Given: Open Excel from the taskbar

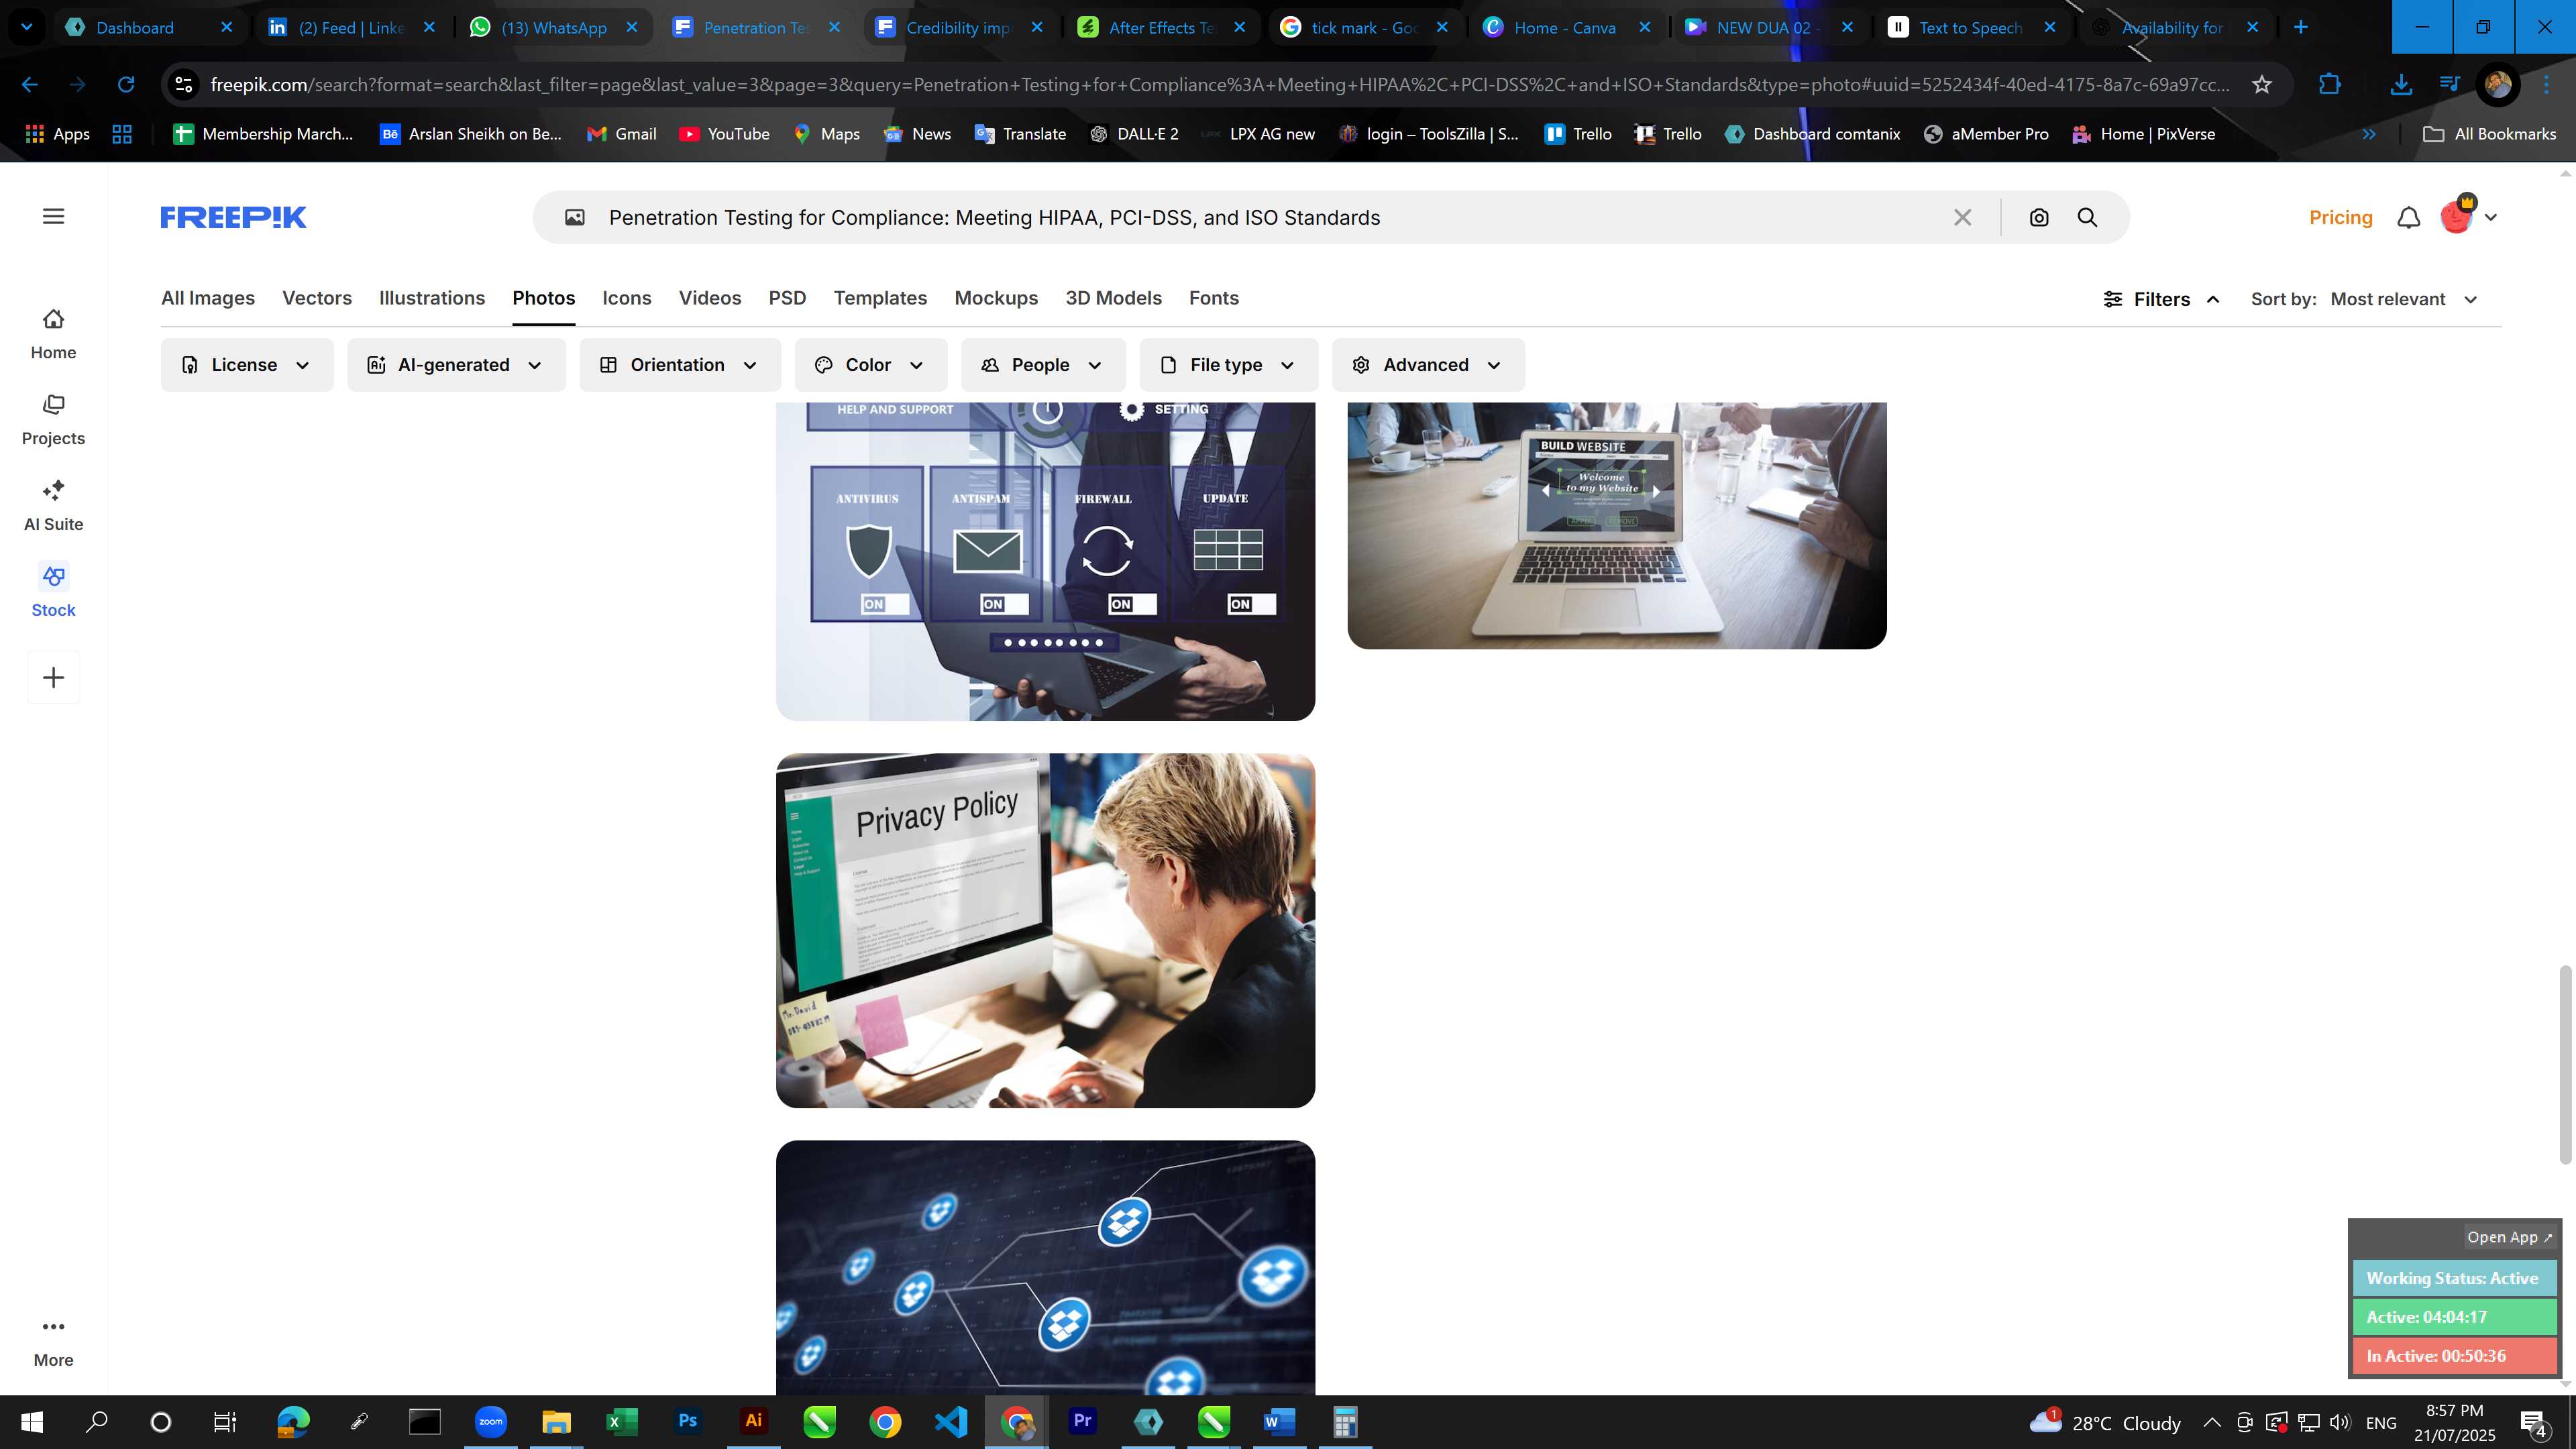Looking at the screenshot, I should pos(621,1421).
